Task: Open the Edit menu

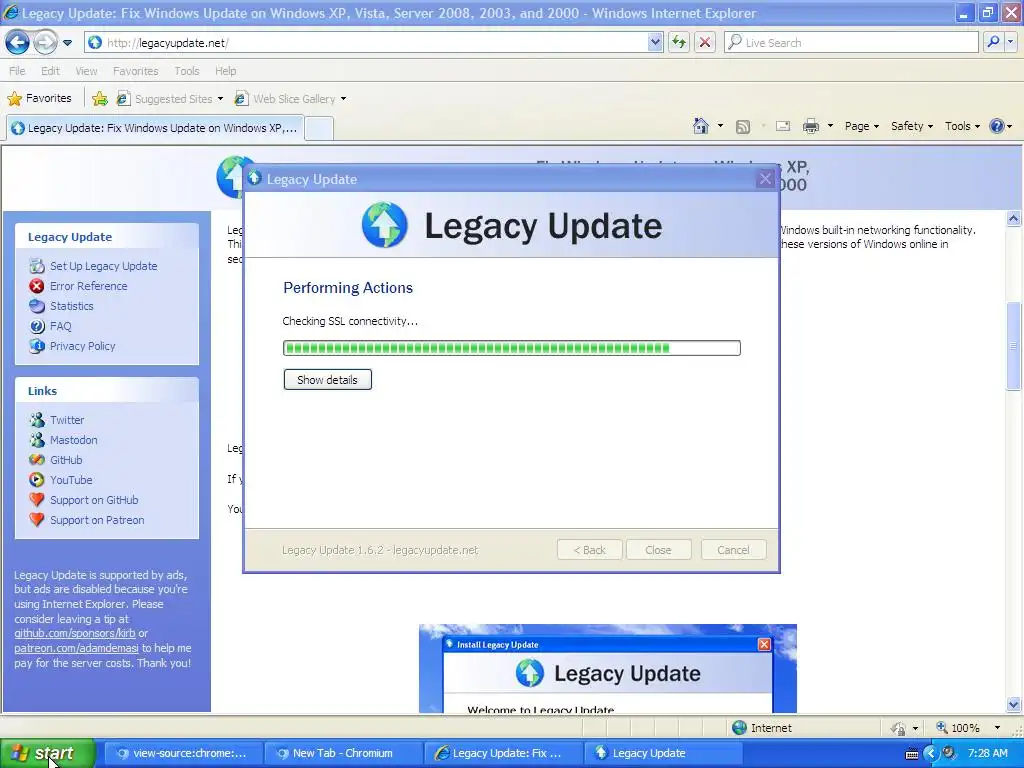Action: pyautogui.click(x=50, y=71)
